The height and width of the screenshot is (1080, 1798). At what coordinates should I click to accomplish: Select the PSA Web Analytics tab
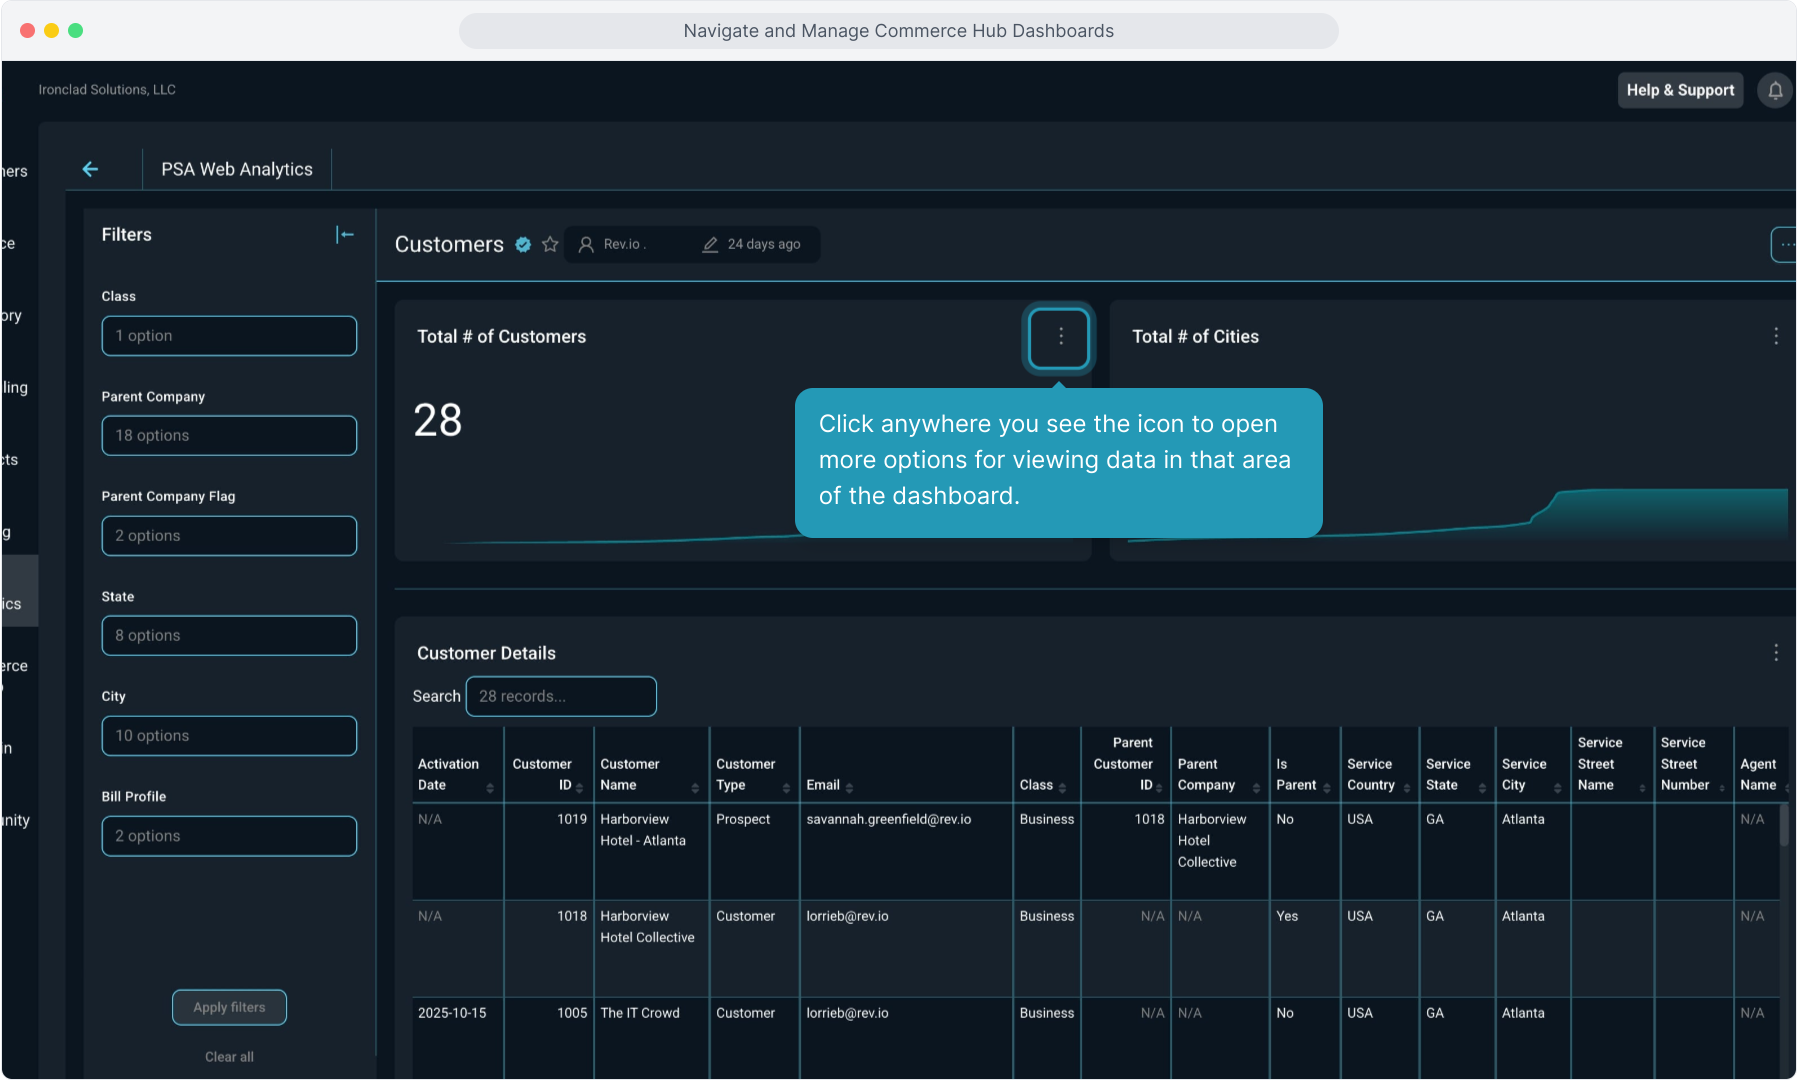237,169
